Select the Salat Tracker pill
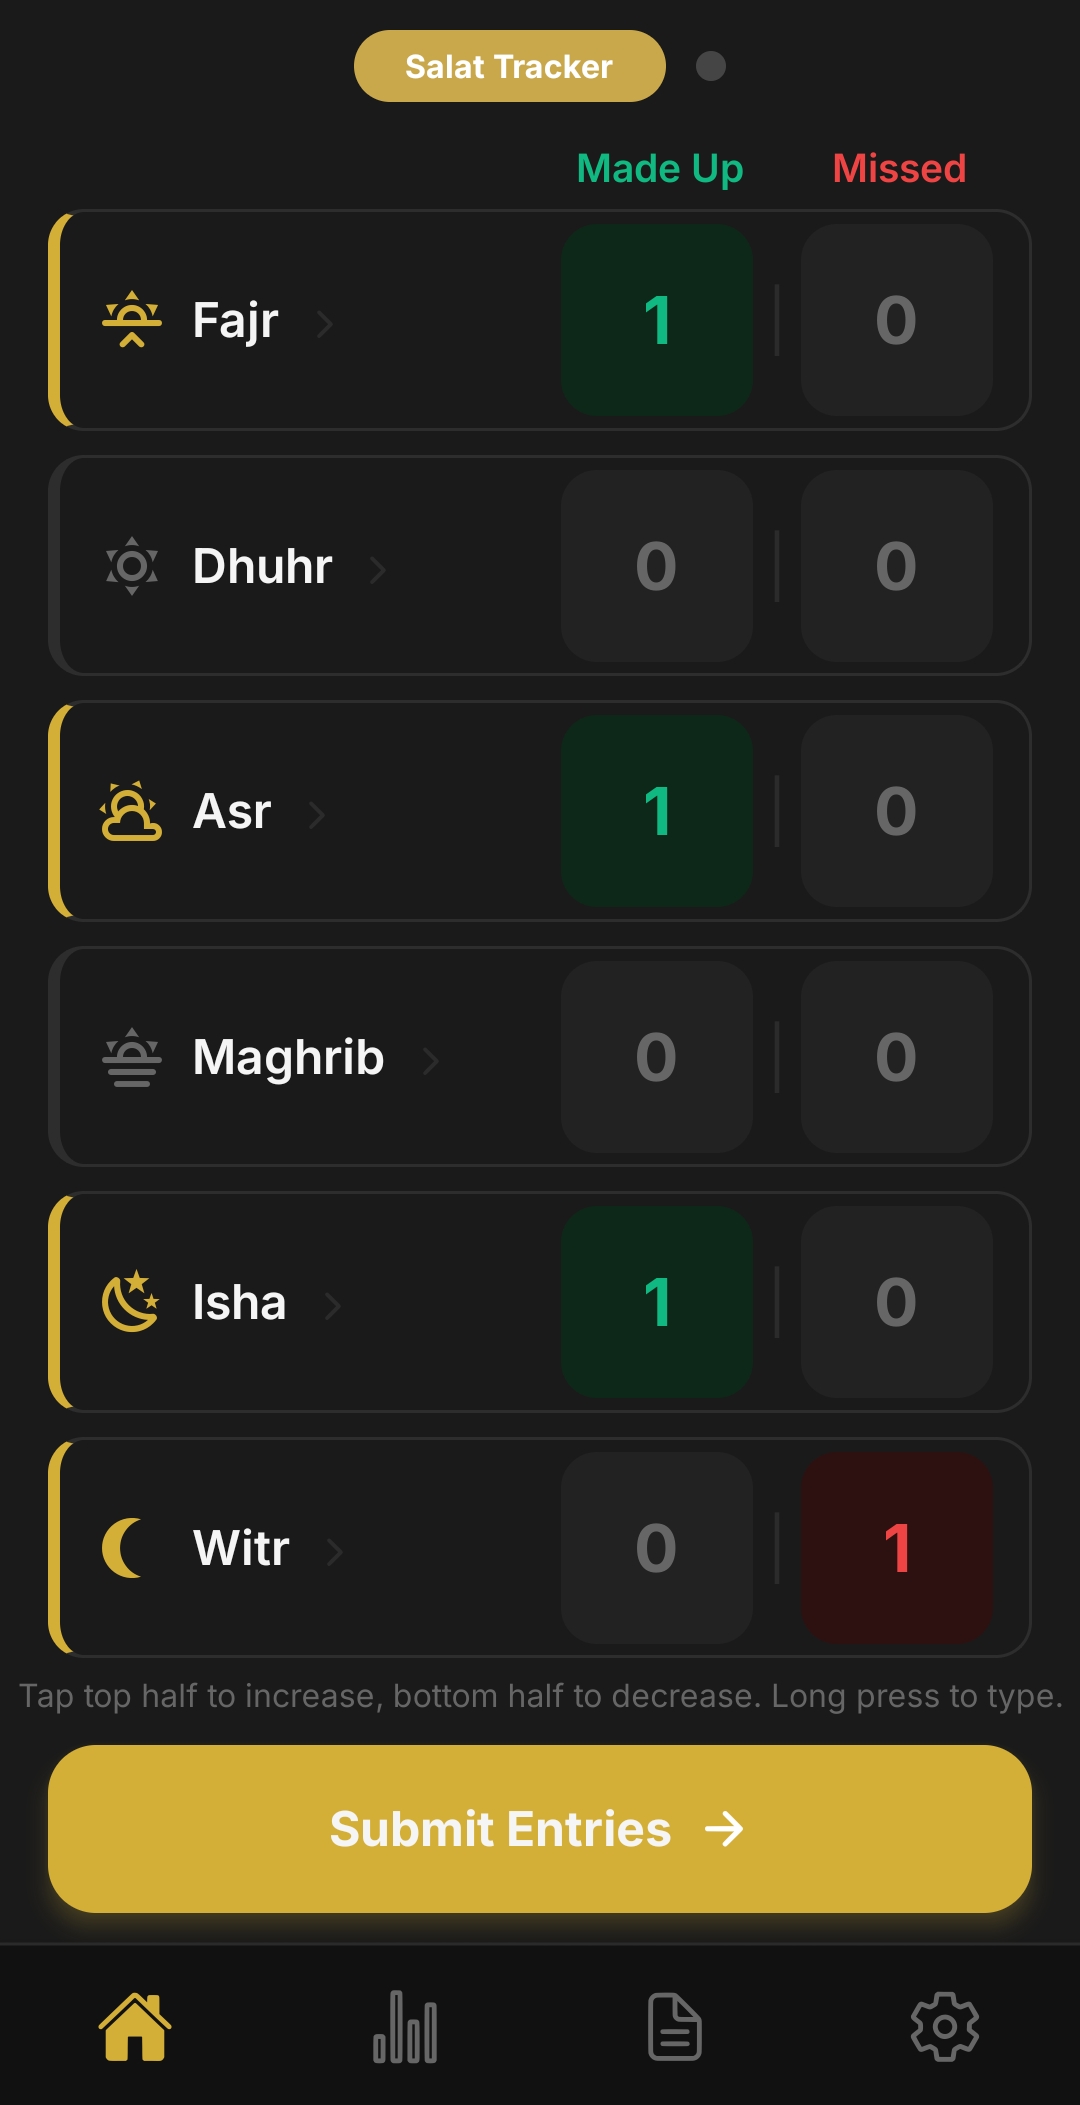 click(510, 66)
